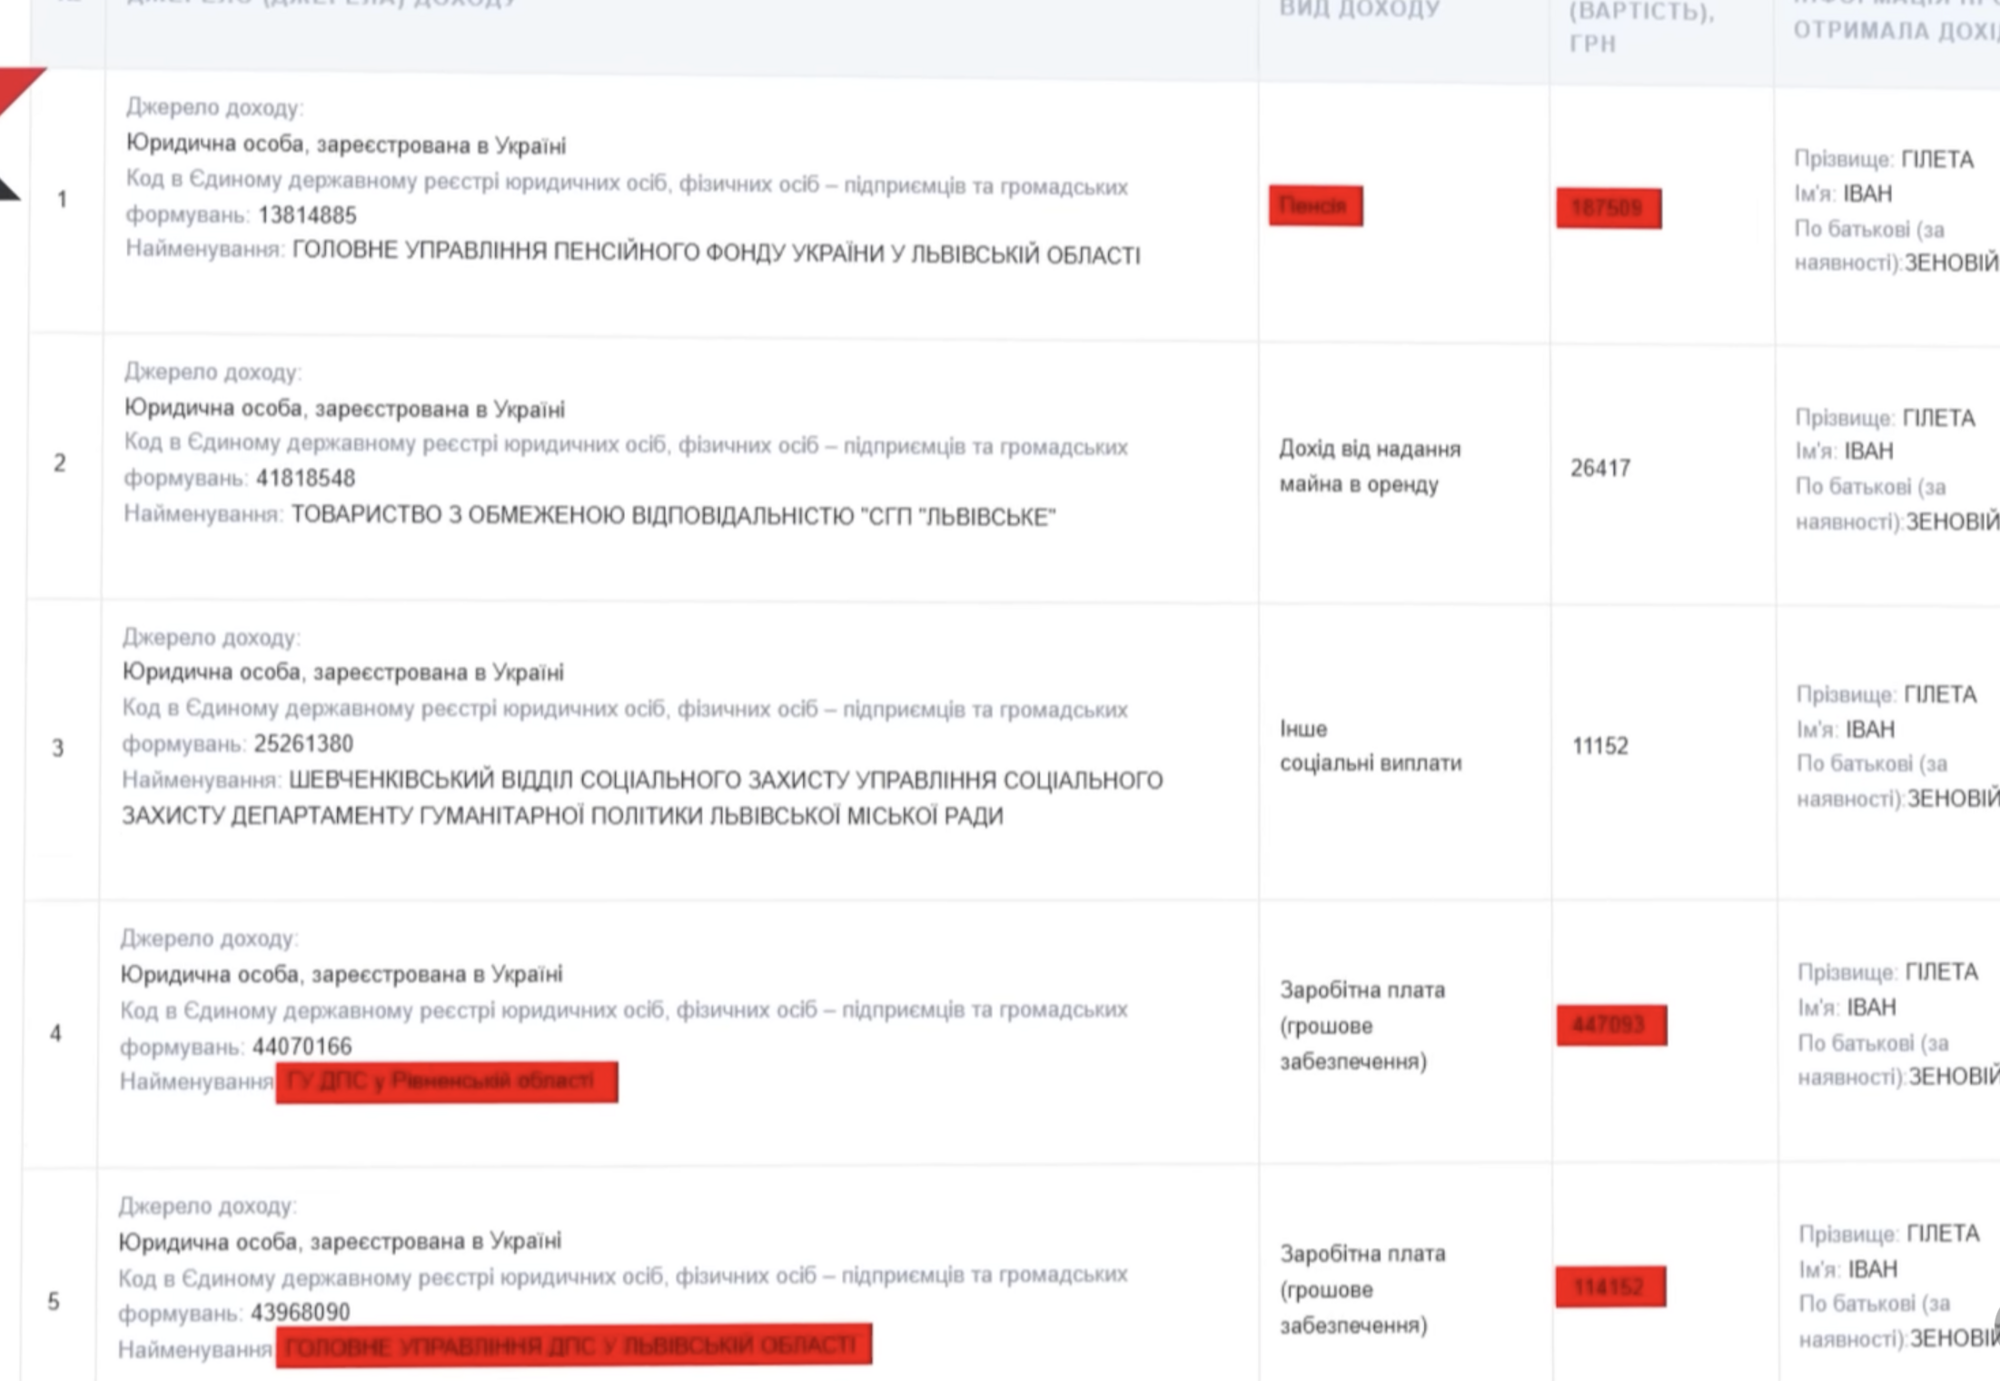Select EDRPOU code 13814885 in row 1
2000x1381 pixels.
pyautogui.click(x=311, y=215)
